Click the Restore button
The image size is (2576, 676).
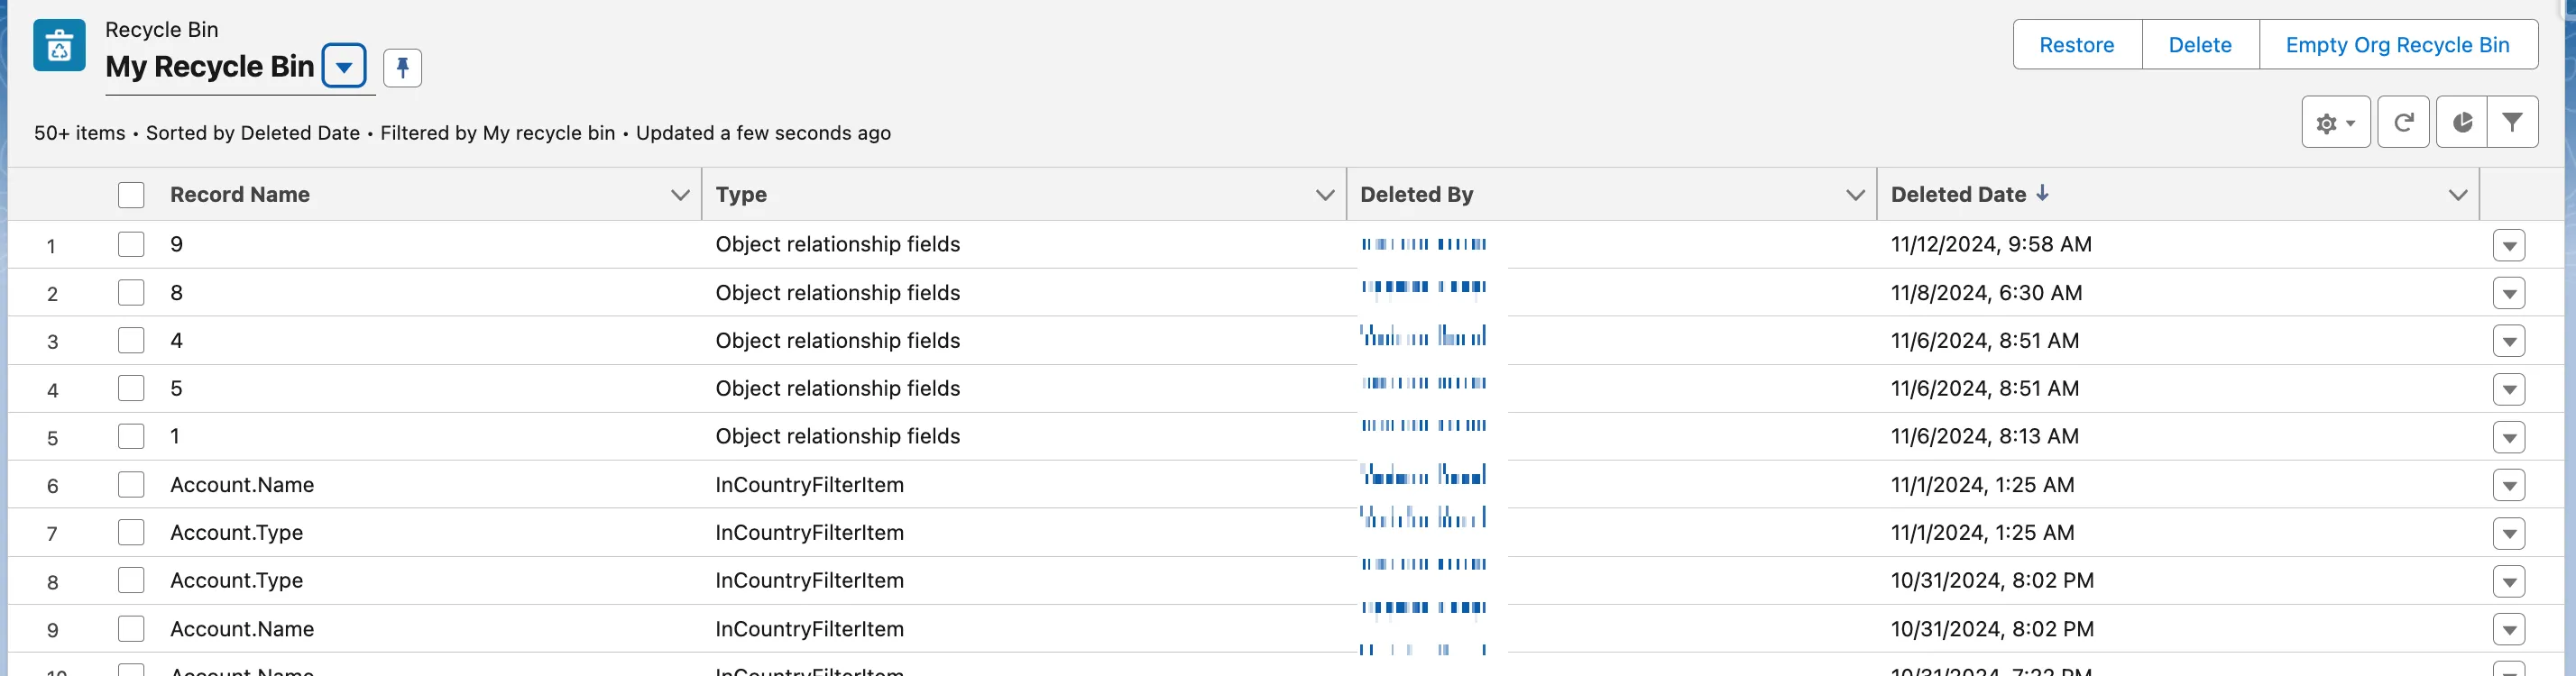click(2076, 45)
